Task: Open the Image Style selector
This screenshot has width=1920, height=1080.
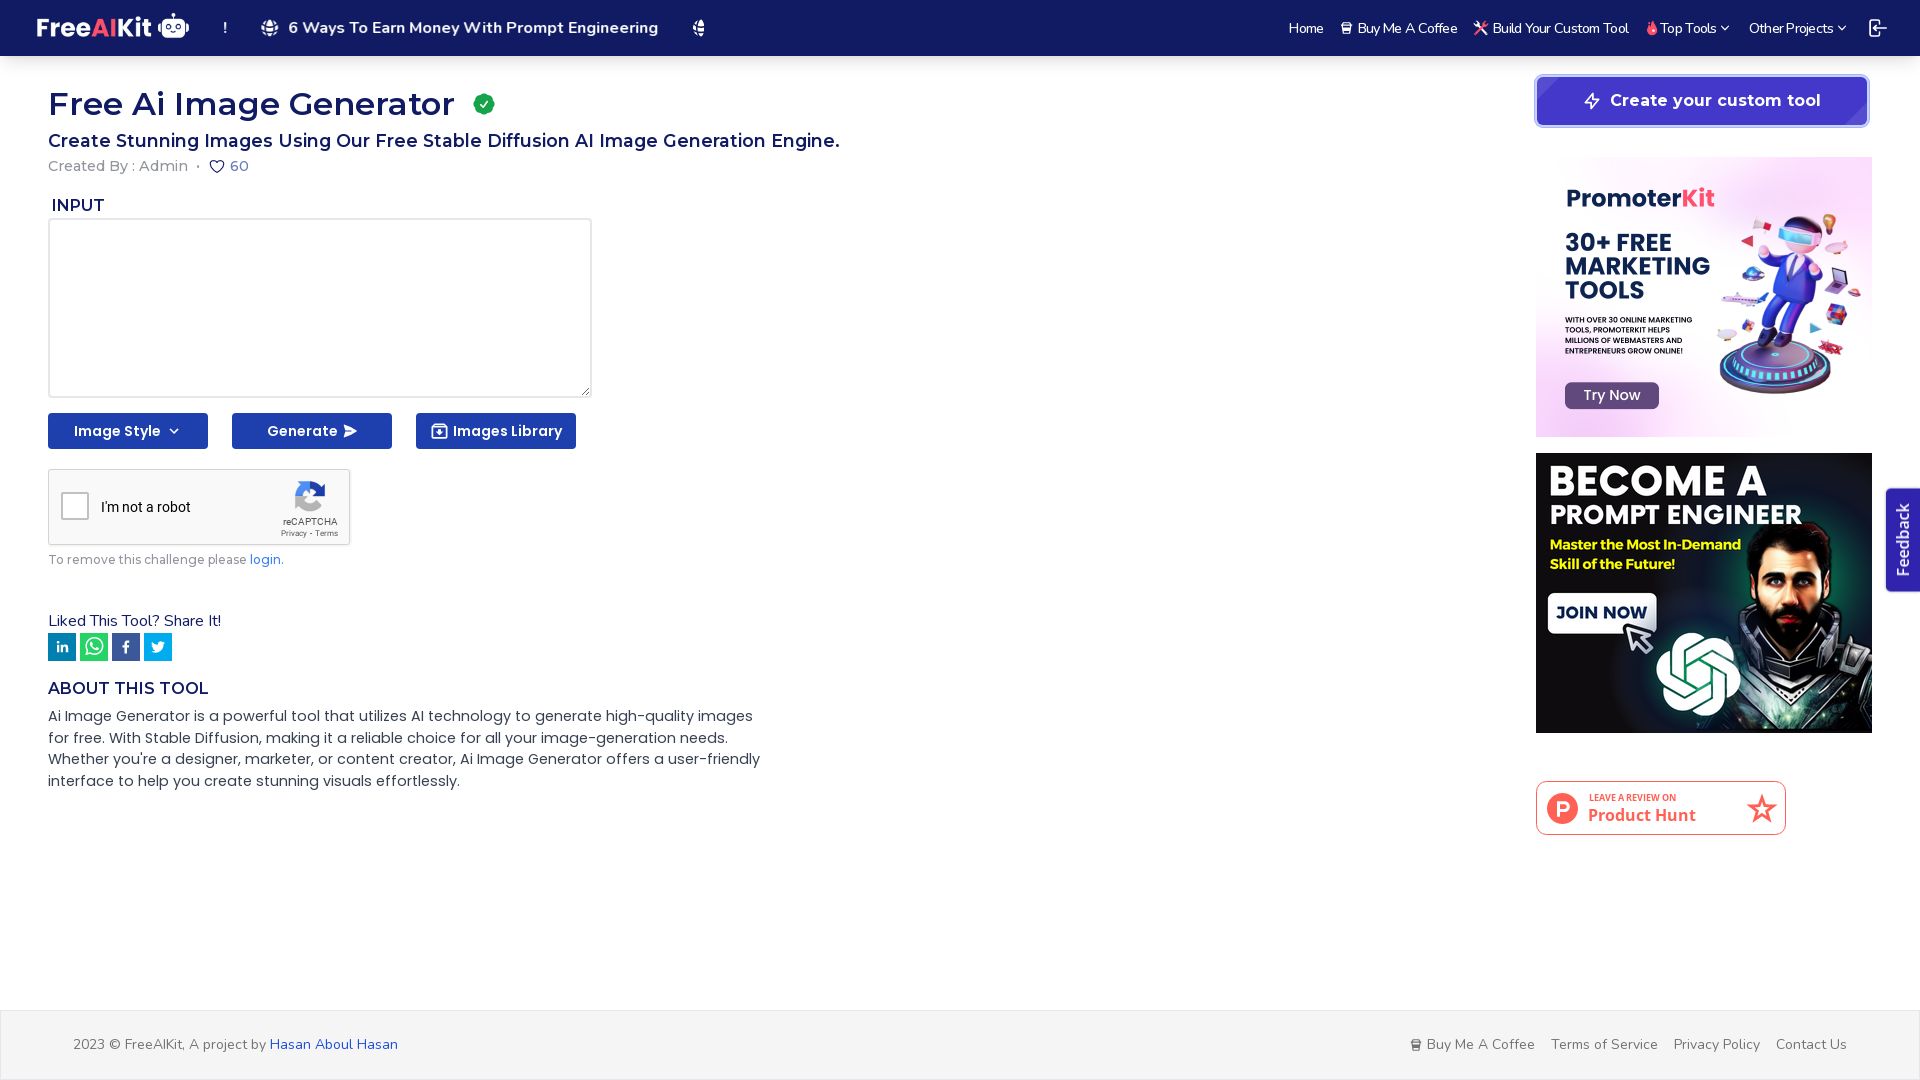Action: 127,431
